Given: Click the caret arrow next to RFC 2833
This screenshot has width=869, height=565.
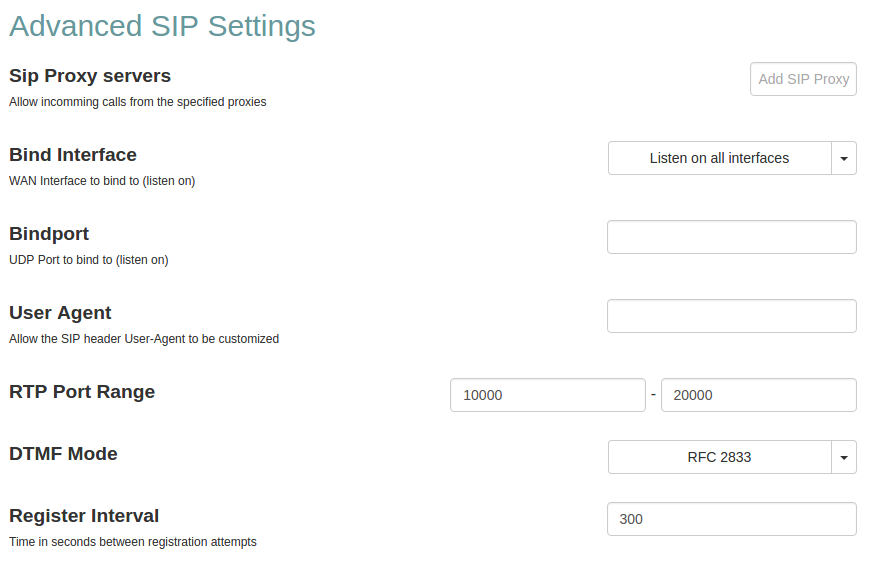Looking at the screenshot, I should pyautogui.click(x=844, y=457).
